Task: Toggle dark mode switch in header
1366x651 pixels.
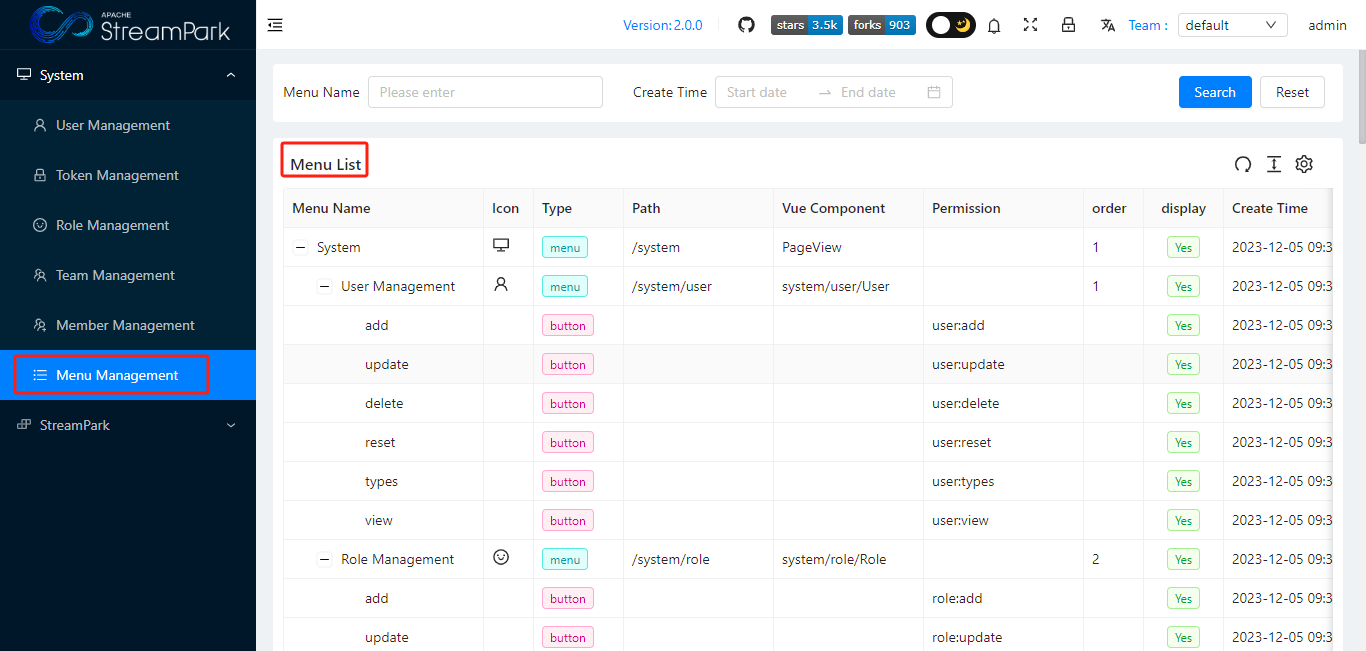Action: click(x=950, y=25)
